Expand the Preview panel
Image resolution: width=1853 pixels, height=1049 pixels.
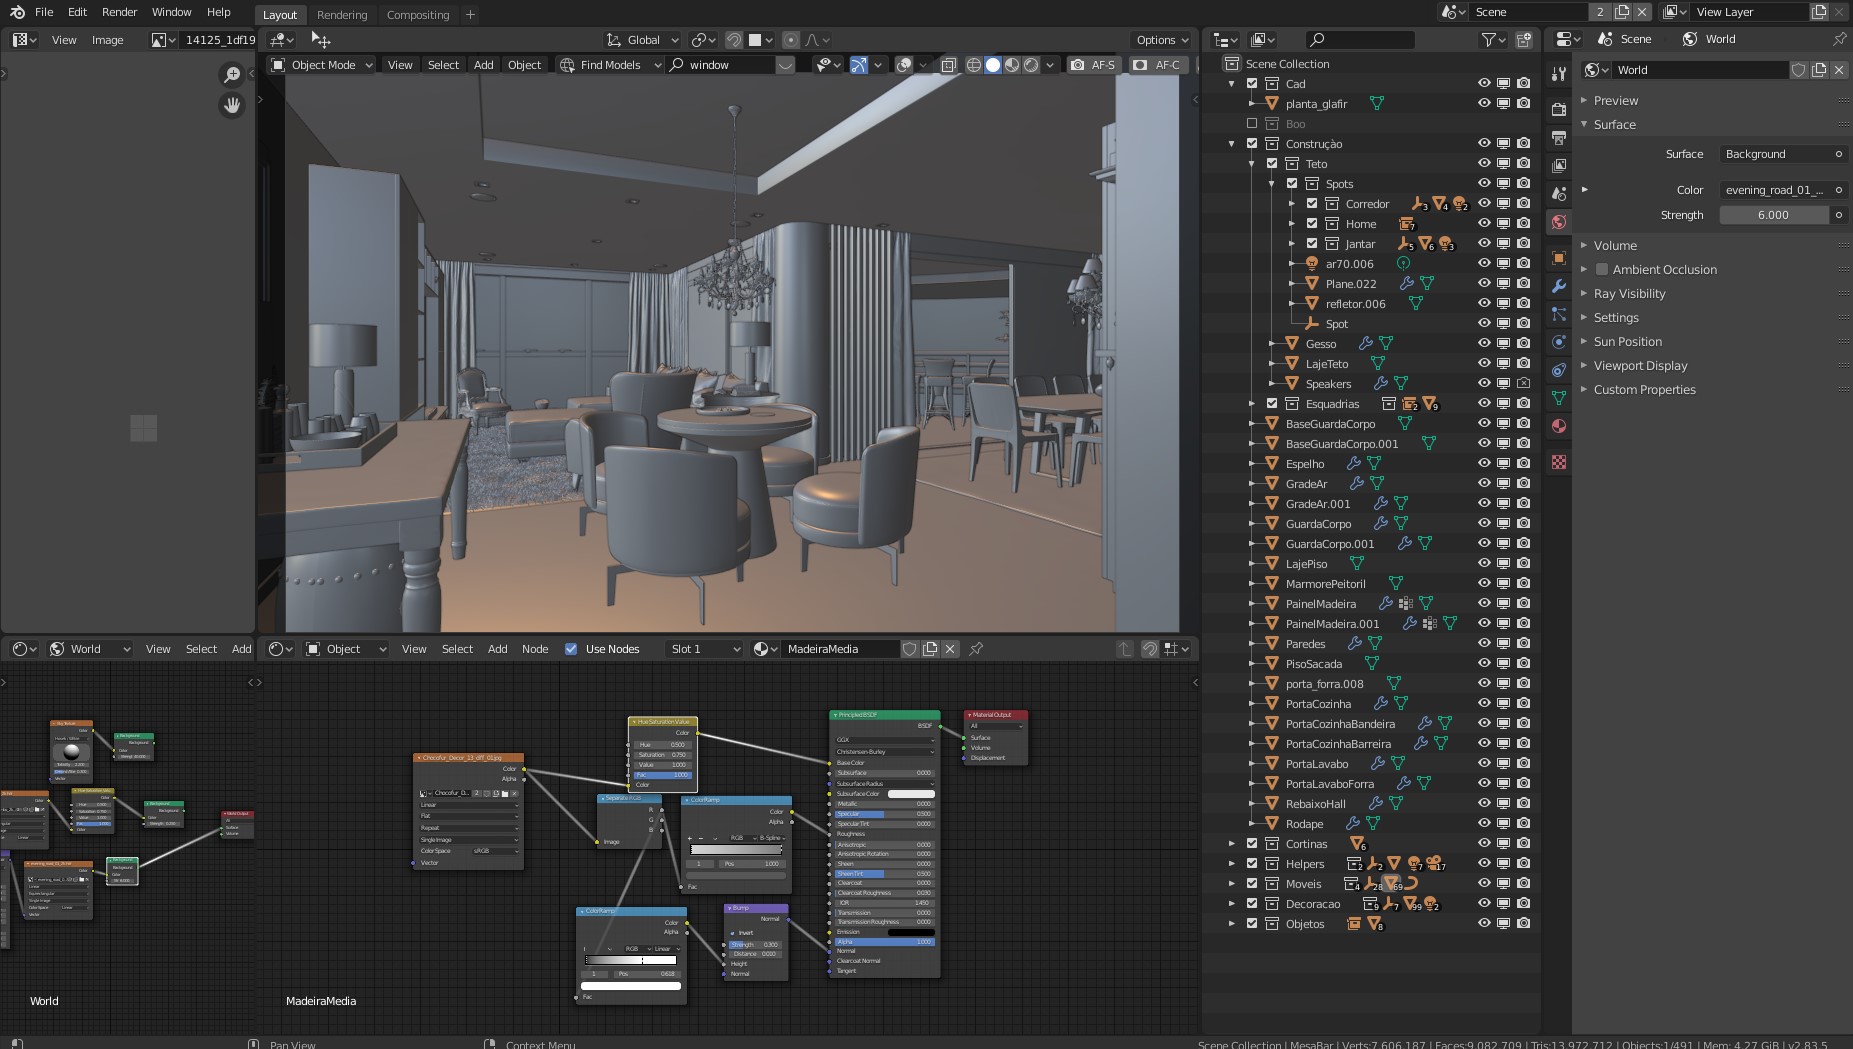pos(1615,101)
